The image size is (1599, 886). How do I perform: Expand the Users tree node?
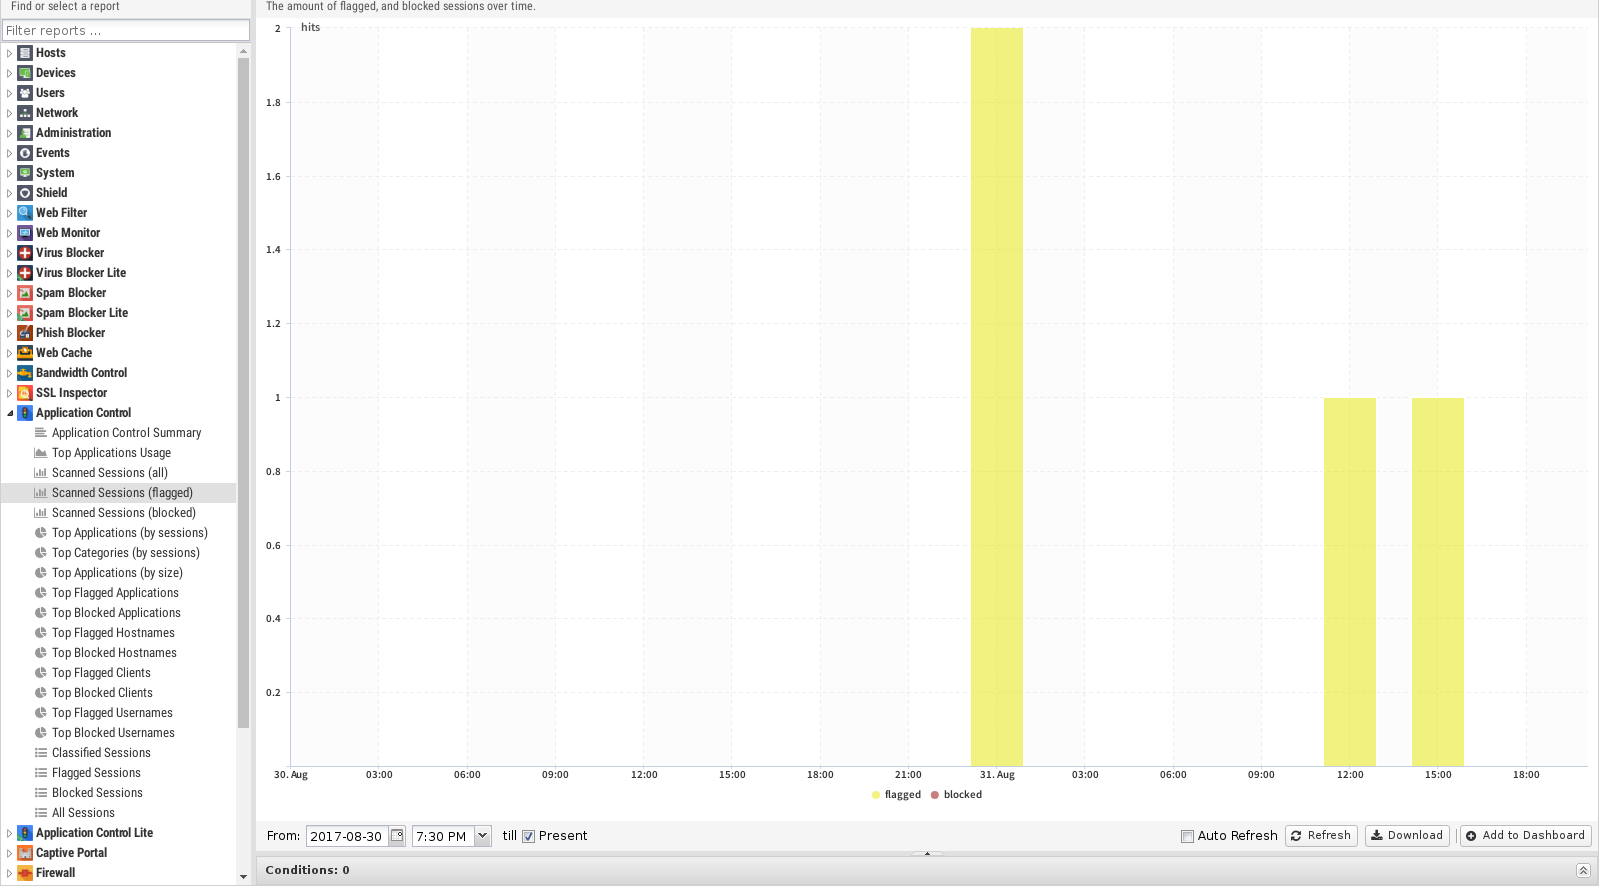10,93
